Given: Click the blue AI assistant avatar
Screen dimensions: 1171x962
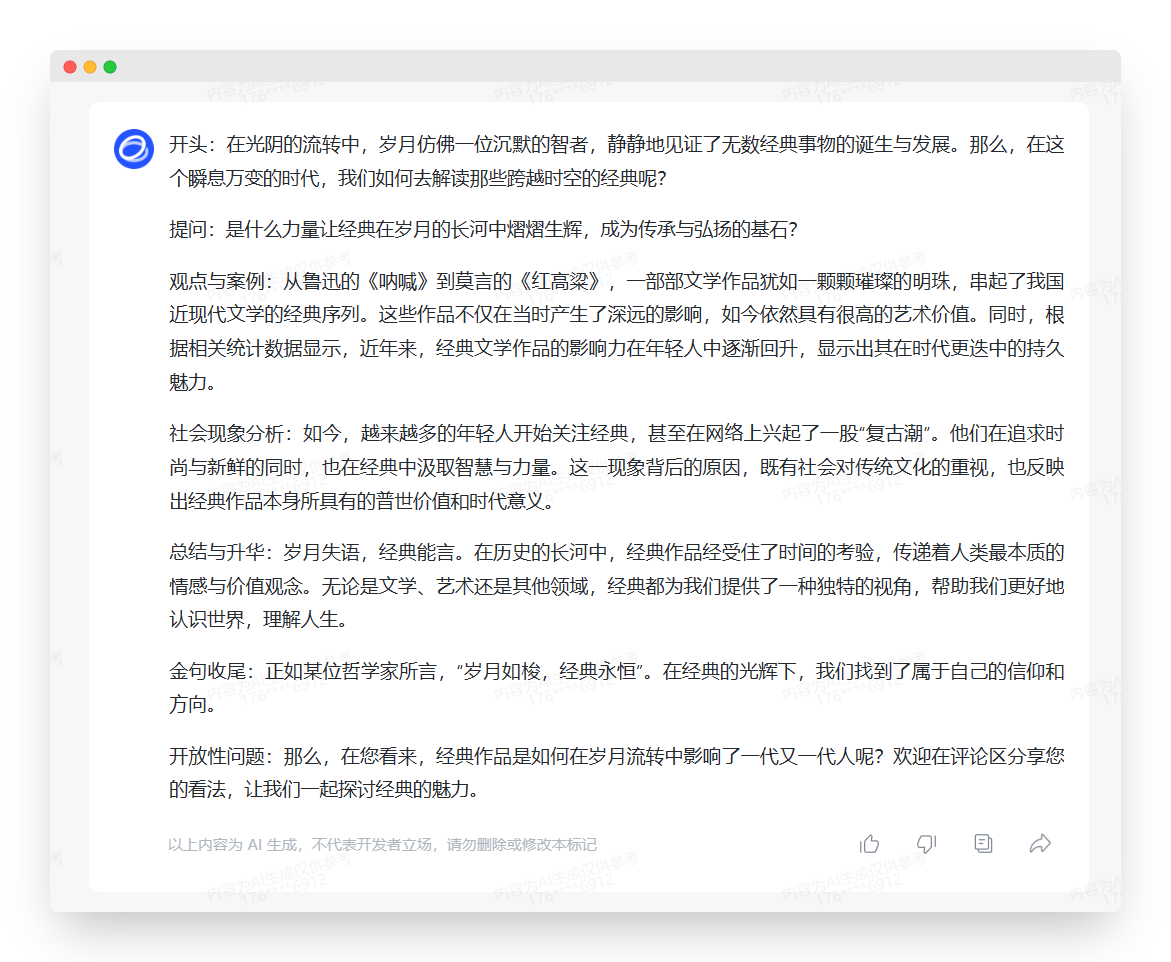Looking at the screenshot, I should [x=134, y=149].
